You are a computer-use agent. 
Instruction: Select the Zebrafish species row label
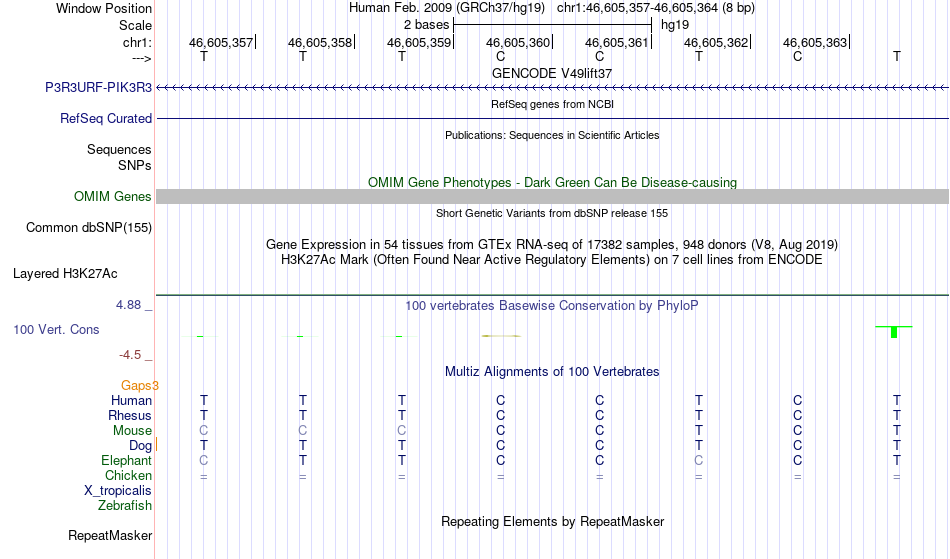125,505
